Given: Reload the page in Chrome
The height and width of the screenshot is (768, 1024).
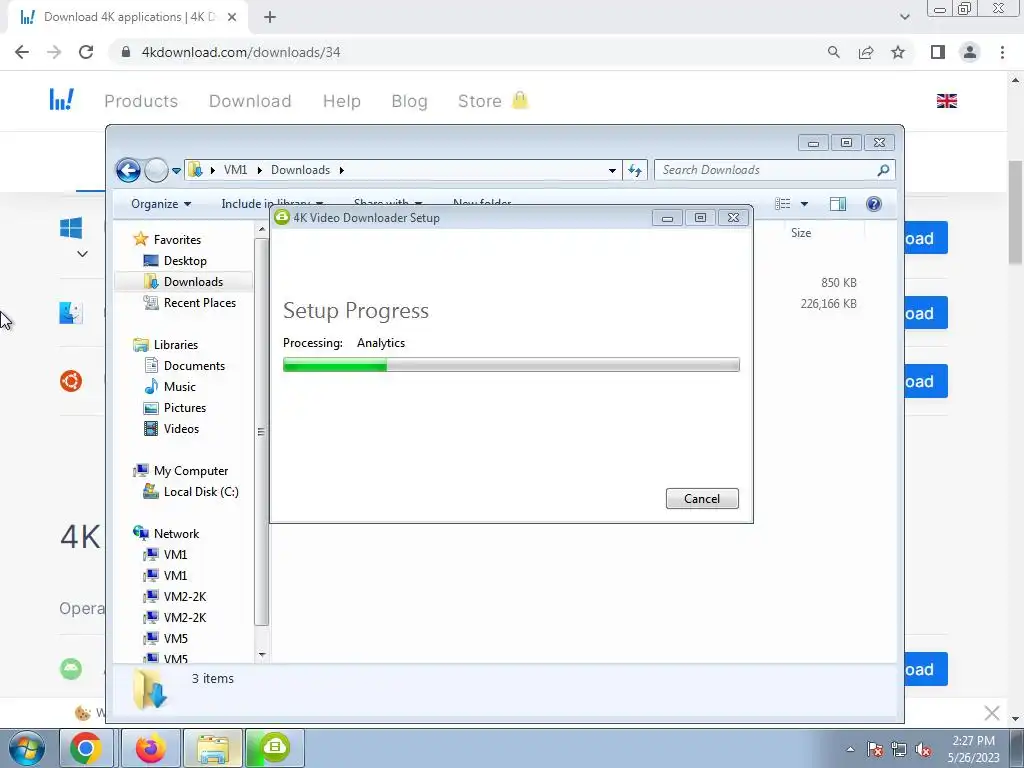Looking at the screenshot, I should pyautogui.click(x=86, y=52).
